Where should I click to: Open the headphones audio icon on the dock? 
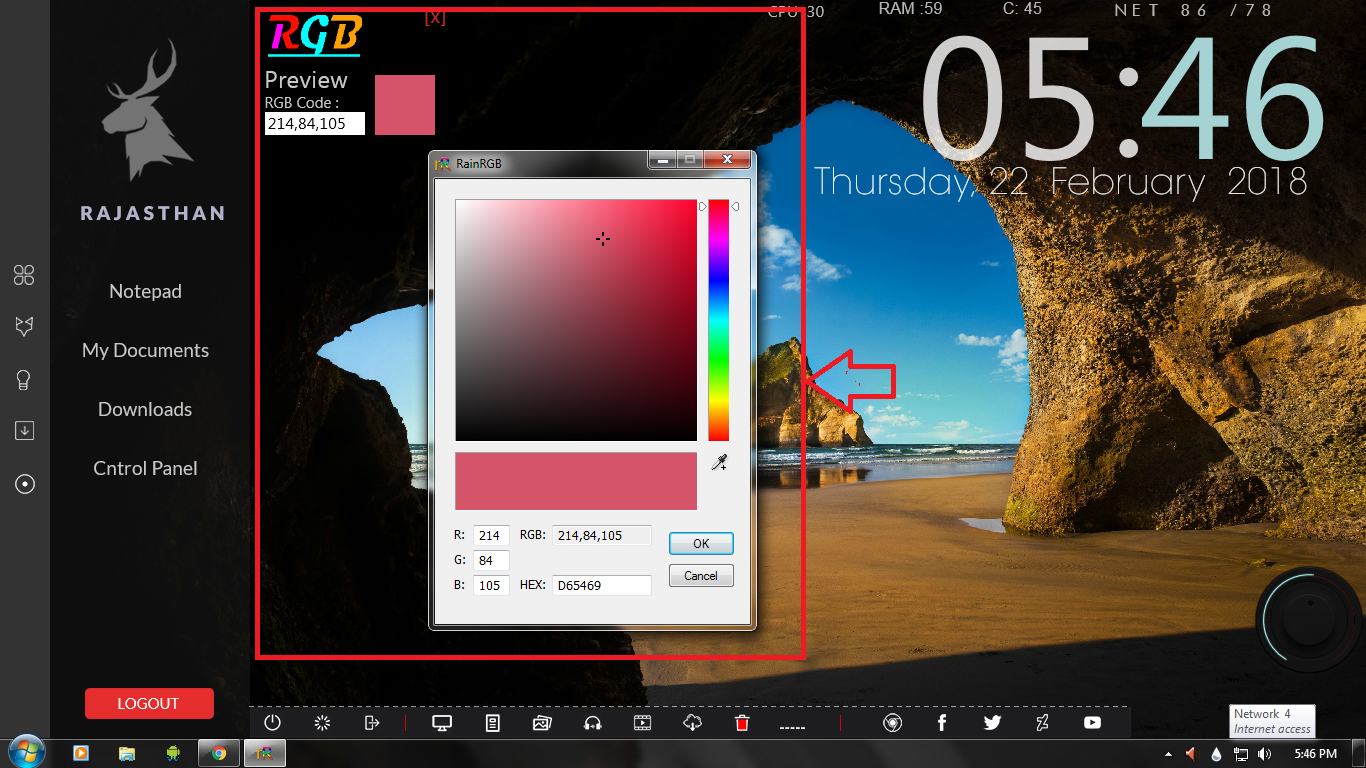(592, 722)
